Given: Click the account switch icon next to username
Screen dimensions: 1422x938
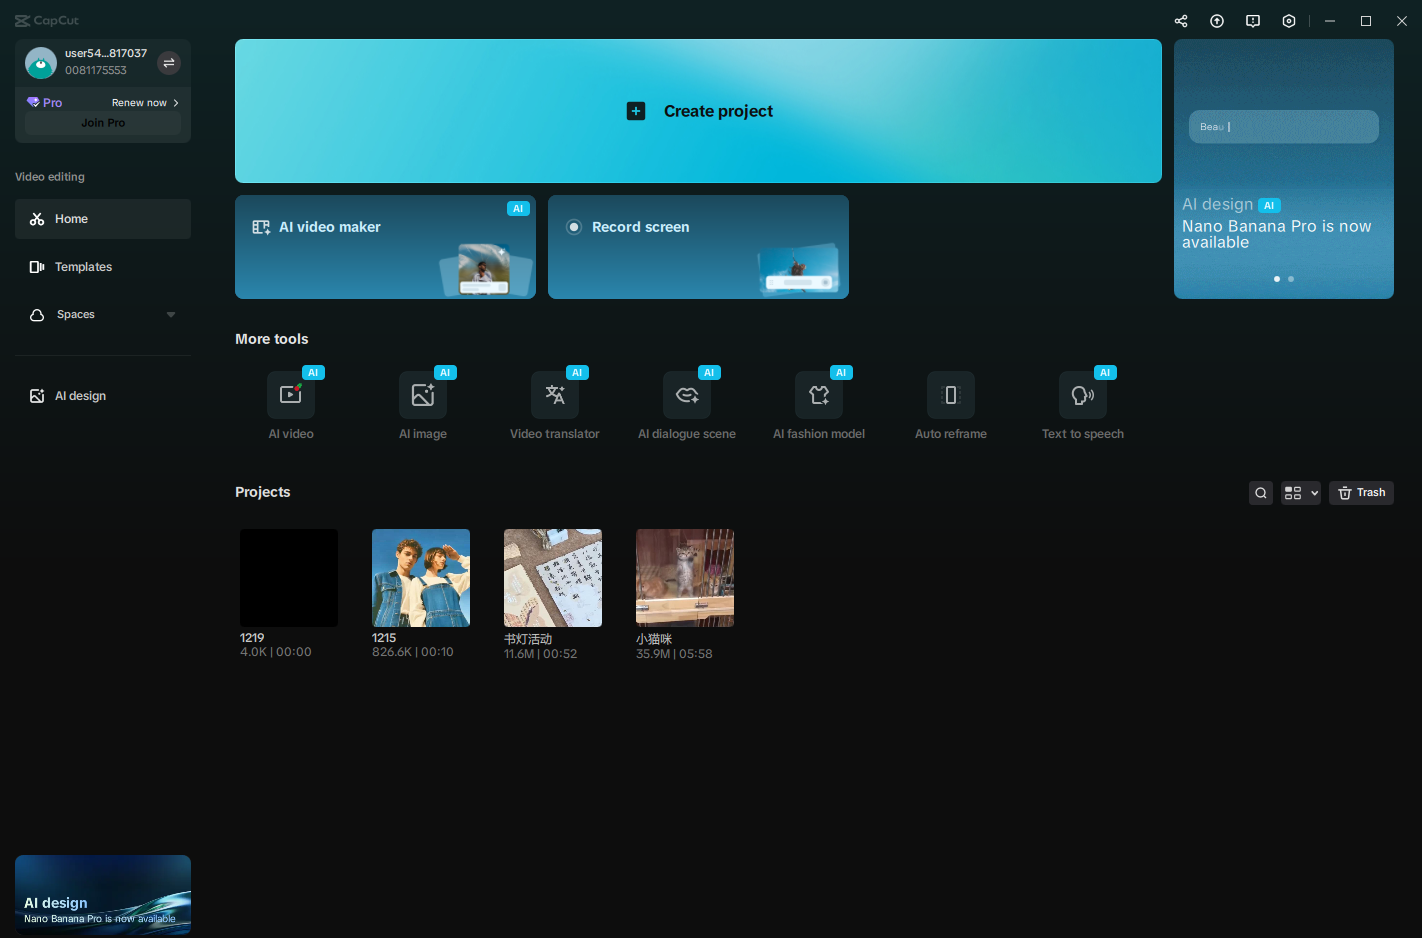Looking at the screenshot, I should [x=169, y=62].
